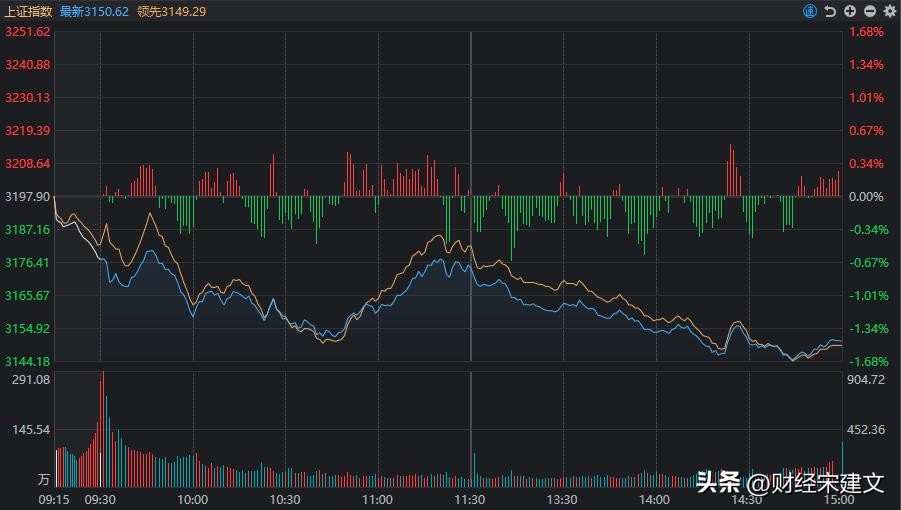This screenshot has width=901, height=510.
Task: Select the 11:30 time axis label
Action: click(x=470, y=499)
